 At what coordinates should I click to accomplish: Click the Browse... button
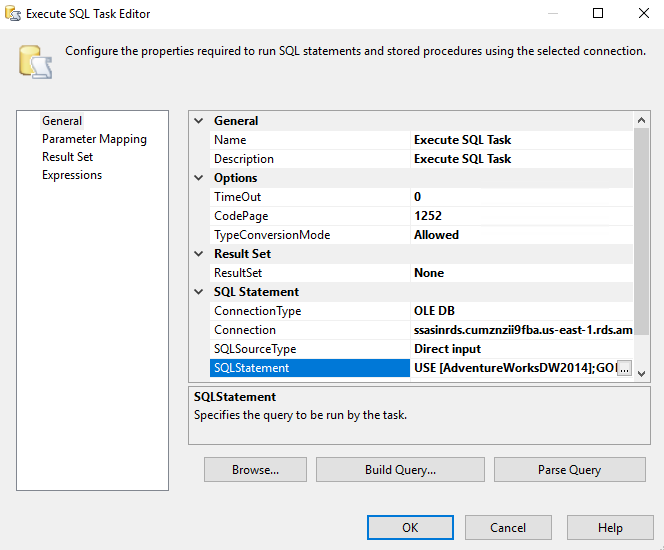[x=255, y=470]
